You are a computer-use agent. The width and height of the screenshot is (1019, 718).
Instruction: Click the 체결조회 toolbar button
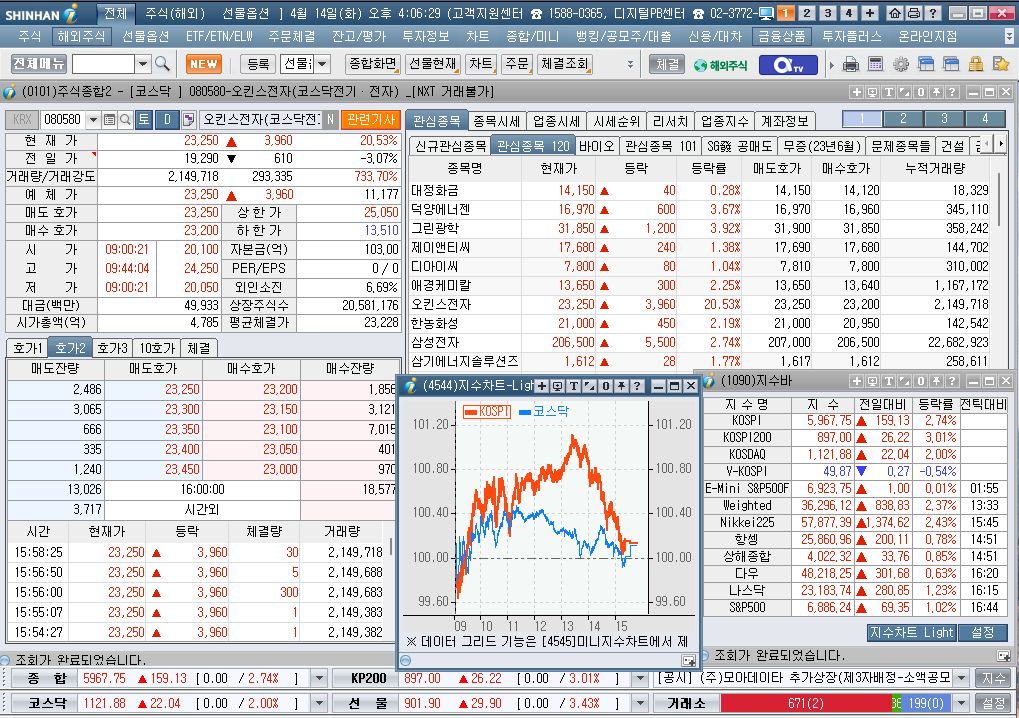tap(565, 64)
